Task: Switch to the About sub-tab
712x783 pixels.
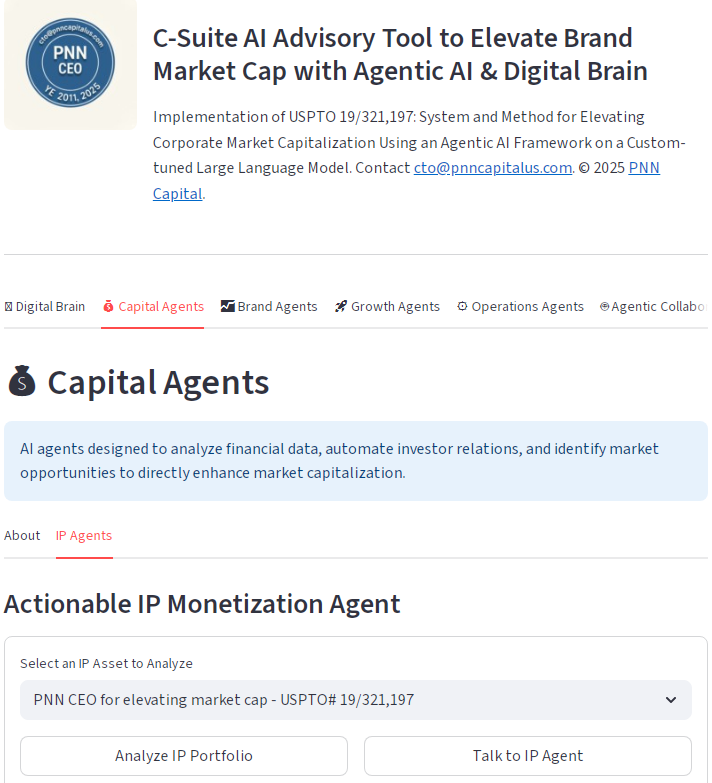Action: point(22,536)
